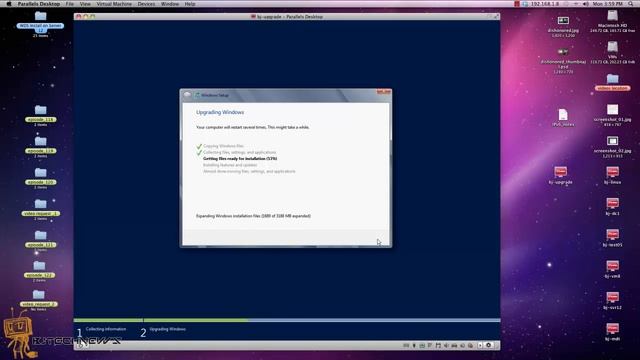This screenshot has width=640, height=360.
Task: Select the IPv6_notes document icon
Action: point(563,117)
